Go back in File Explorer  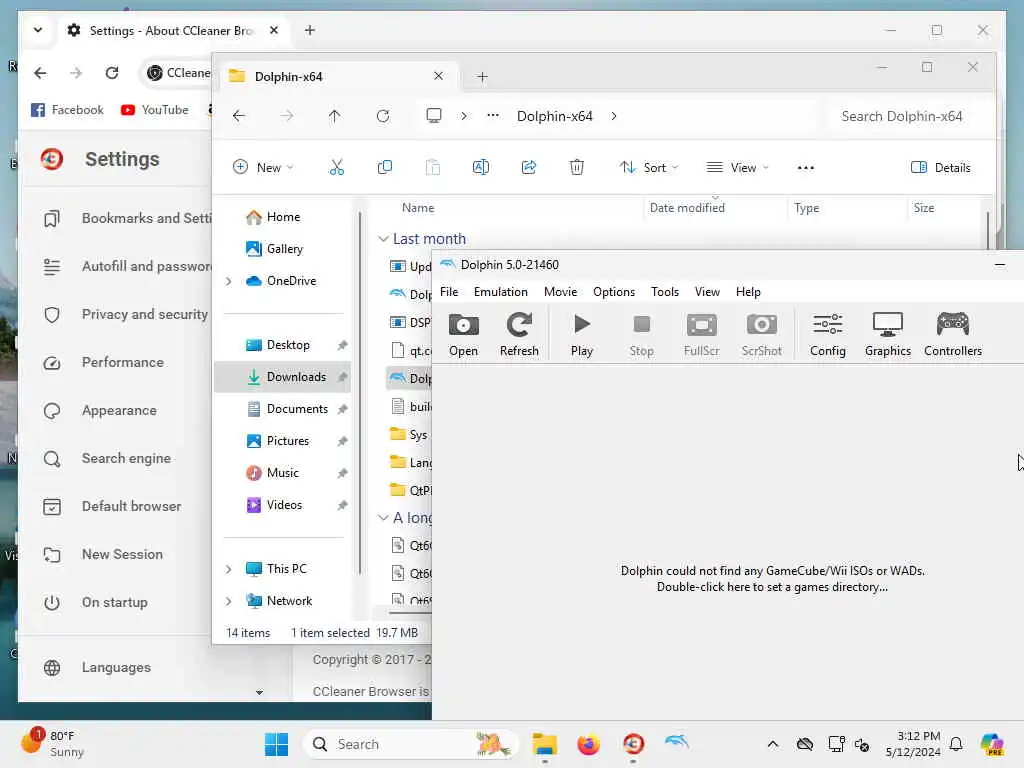[239, 116]
